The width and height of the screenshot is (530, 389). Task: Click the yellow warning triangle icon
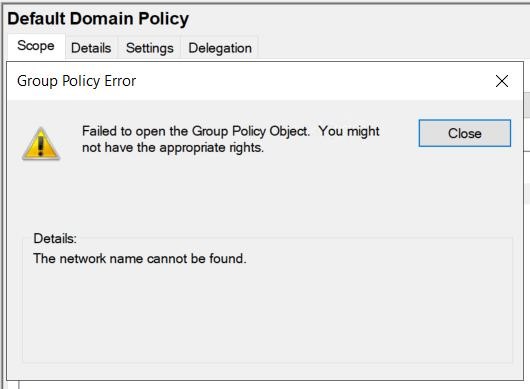[41, 144]
